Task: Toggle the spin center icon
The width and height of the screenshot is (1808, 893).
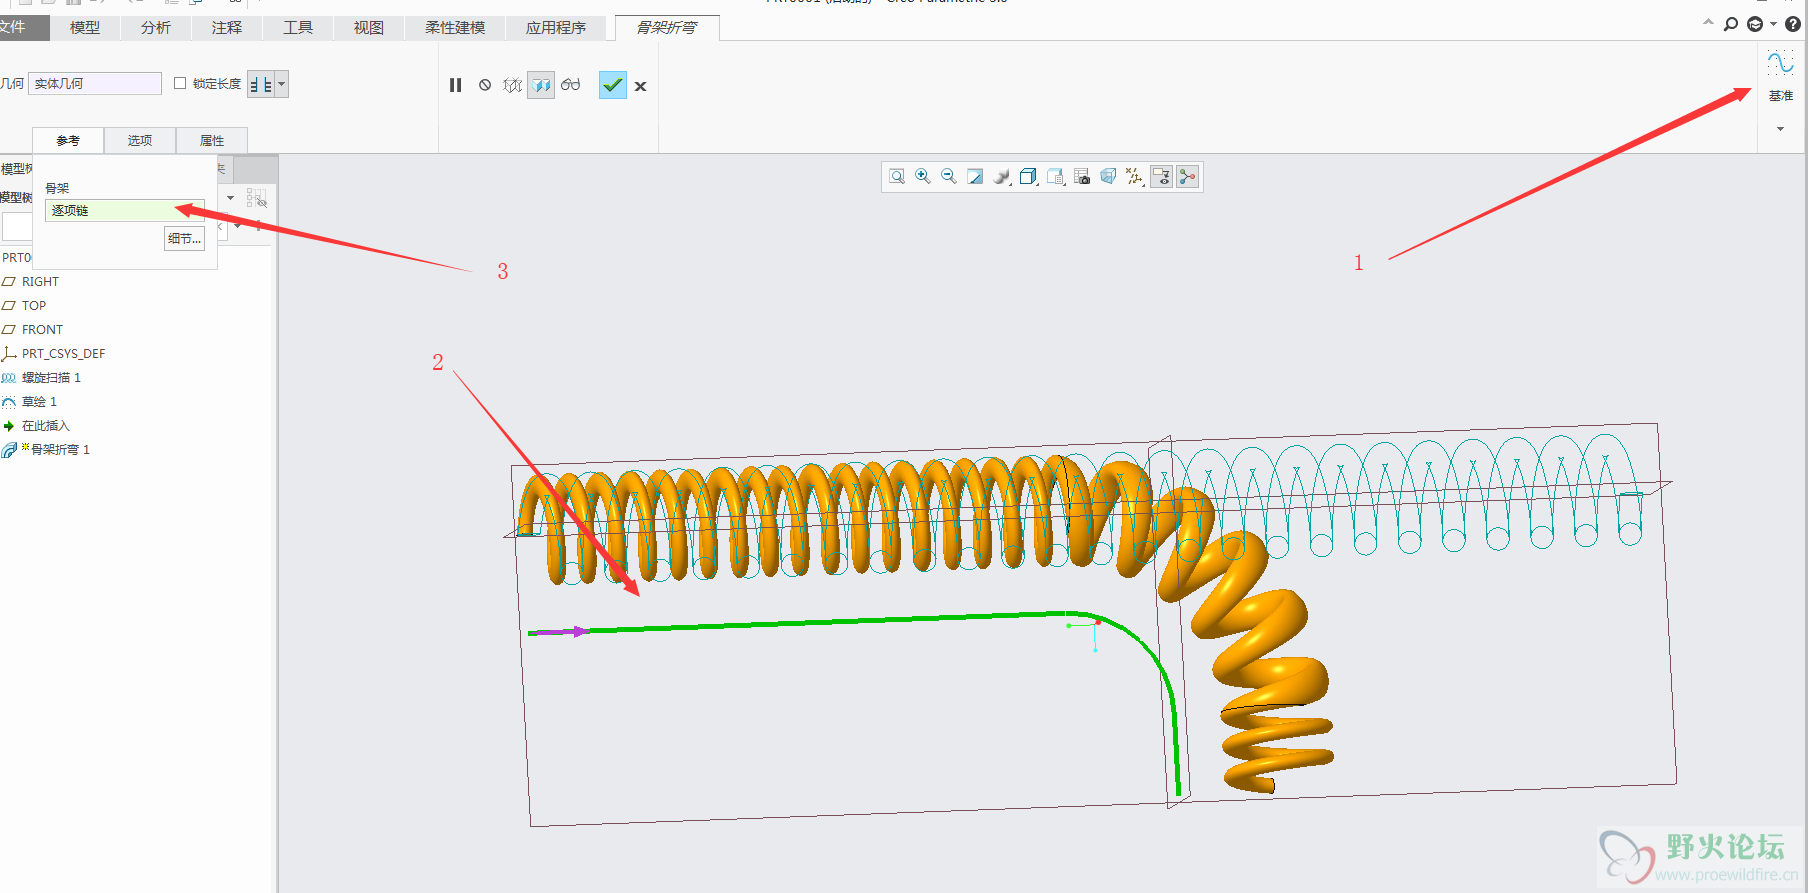Action: tap(1187, 177)
